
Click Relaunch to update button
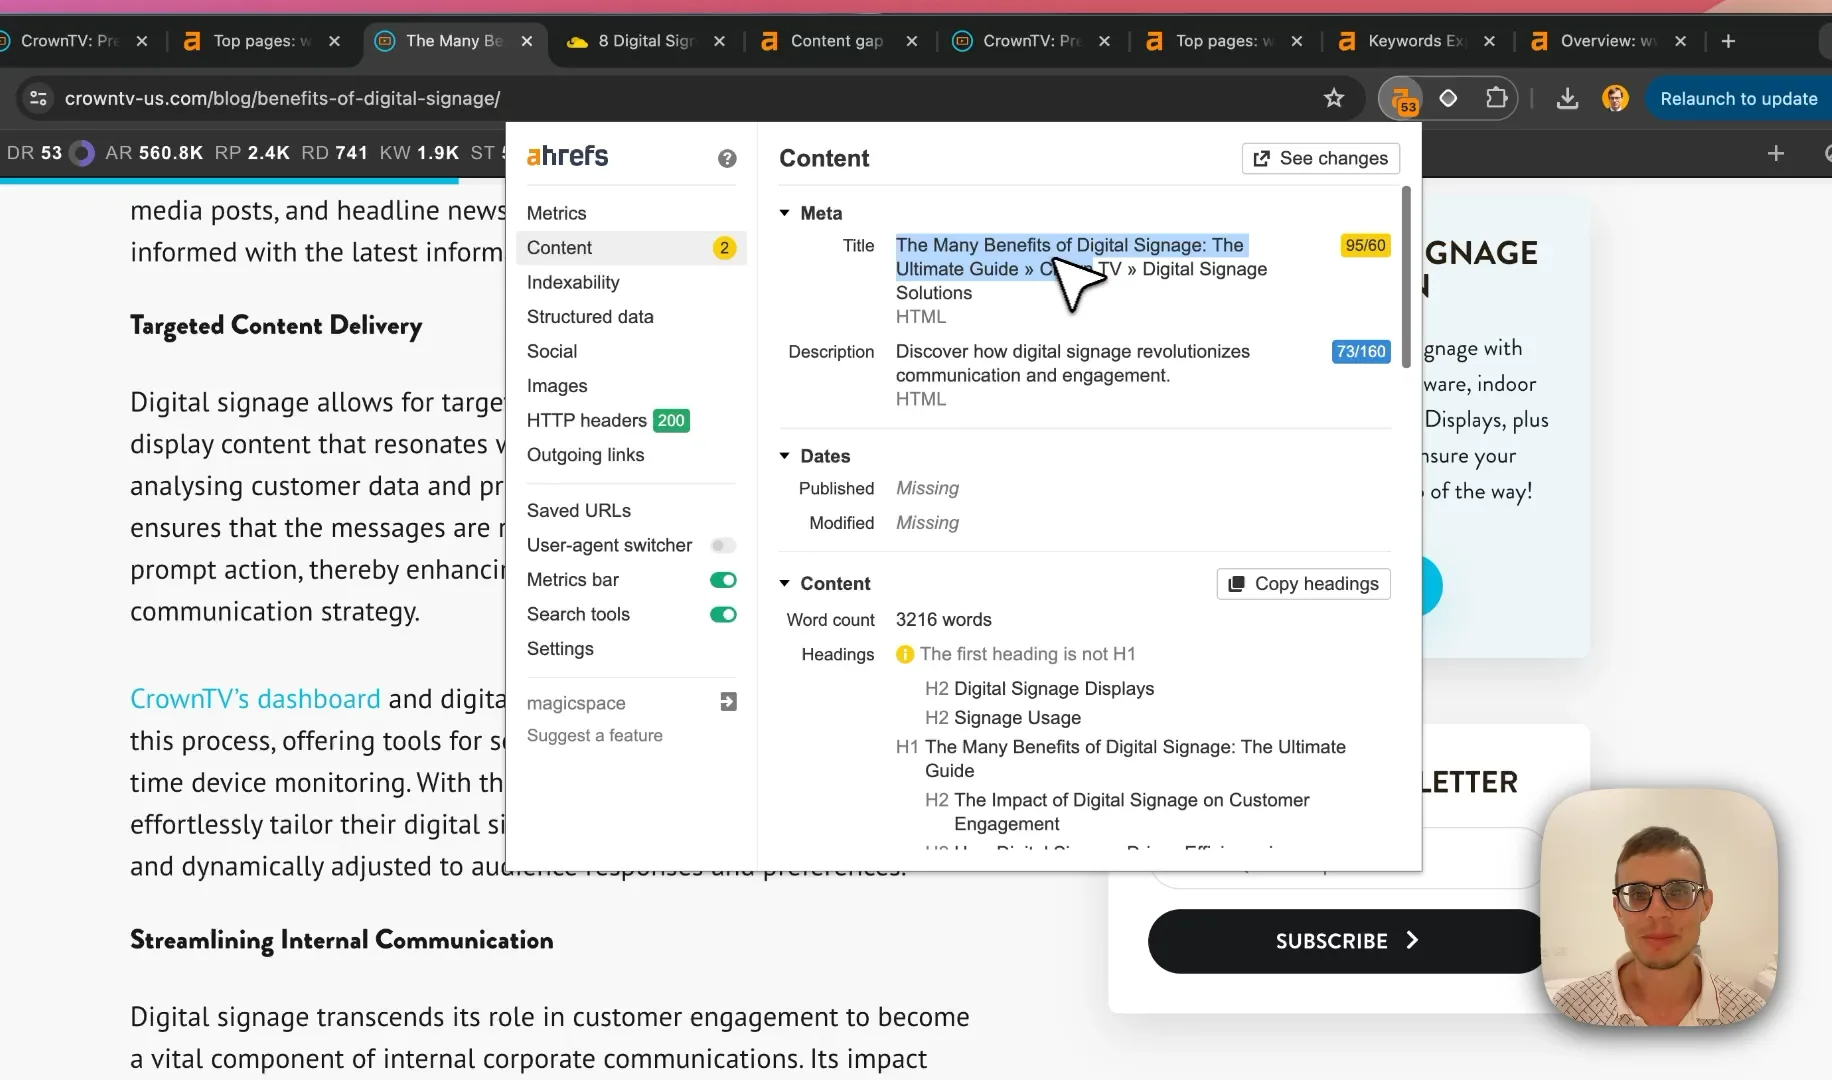[x=1738, y=98]
